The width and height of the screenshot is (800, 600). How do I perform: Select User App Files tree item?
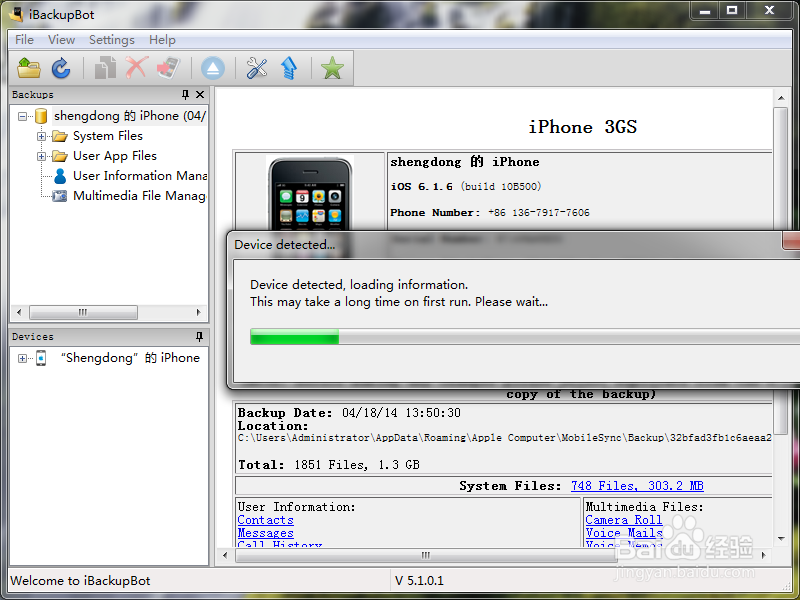[115, 156]
